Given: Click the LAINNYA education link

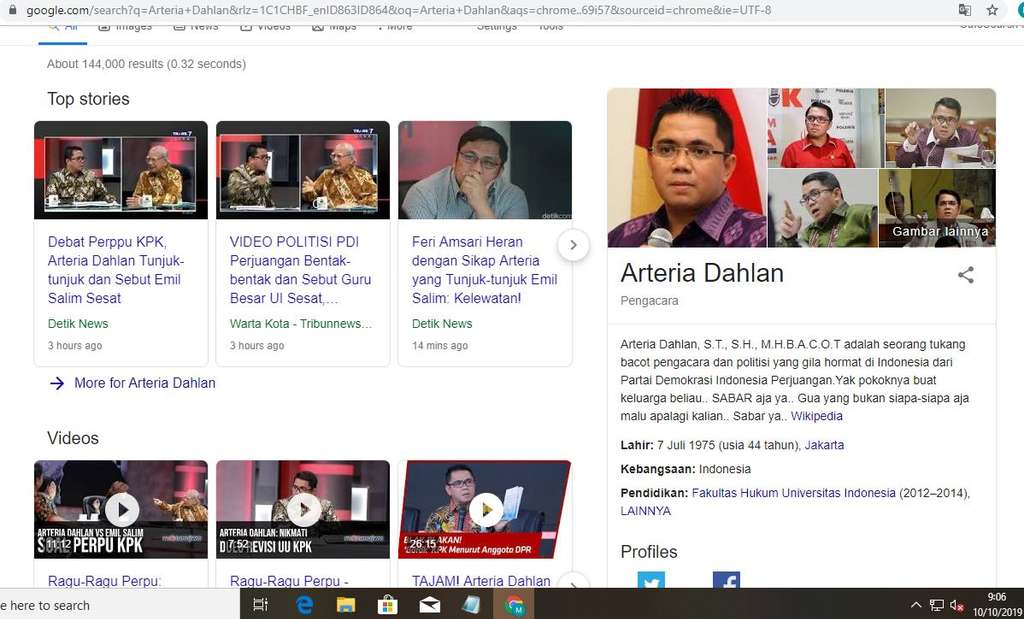Looking at the screenshot, I should [645, 511].
